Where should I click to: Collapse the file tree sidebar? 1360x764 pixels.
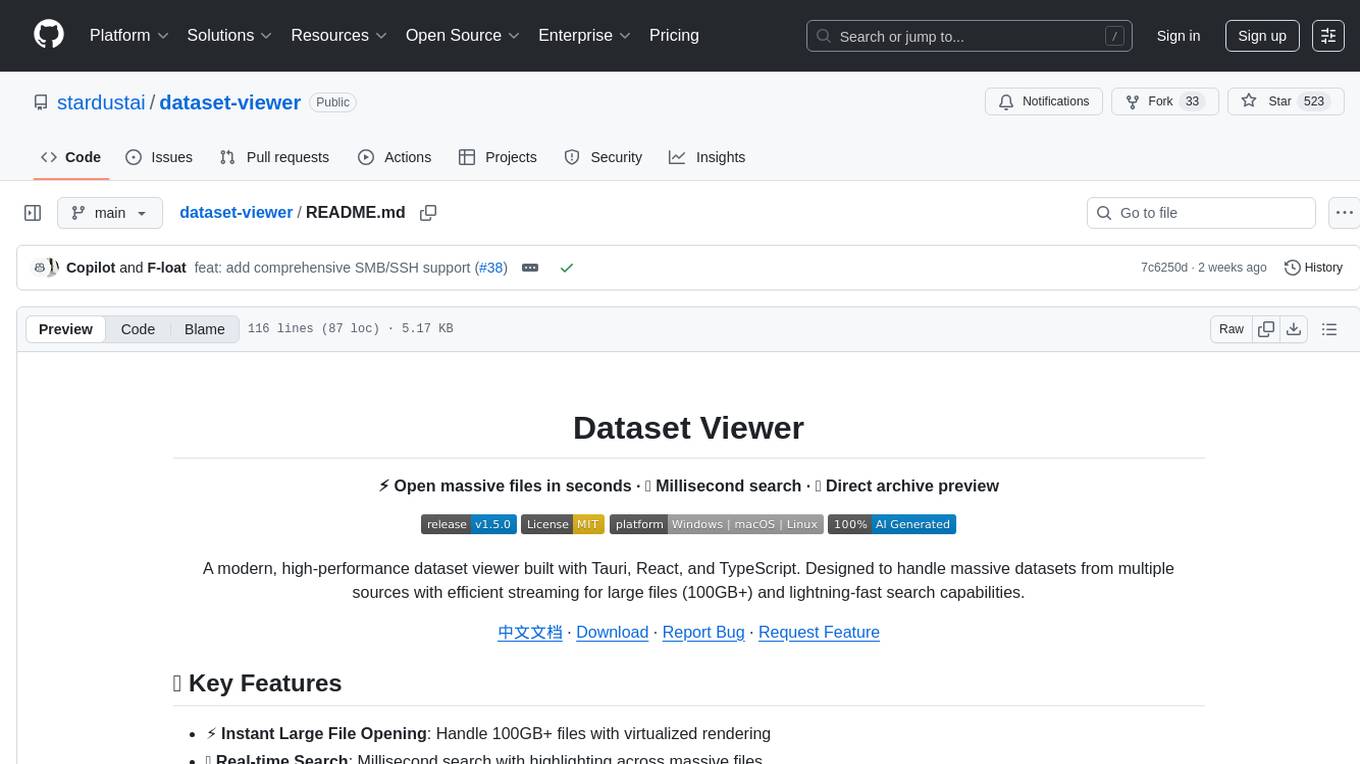[33, 213]
